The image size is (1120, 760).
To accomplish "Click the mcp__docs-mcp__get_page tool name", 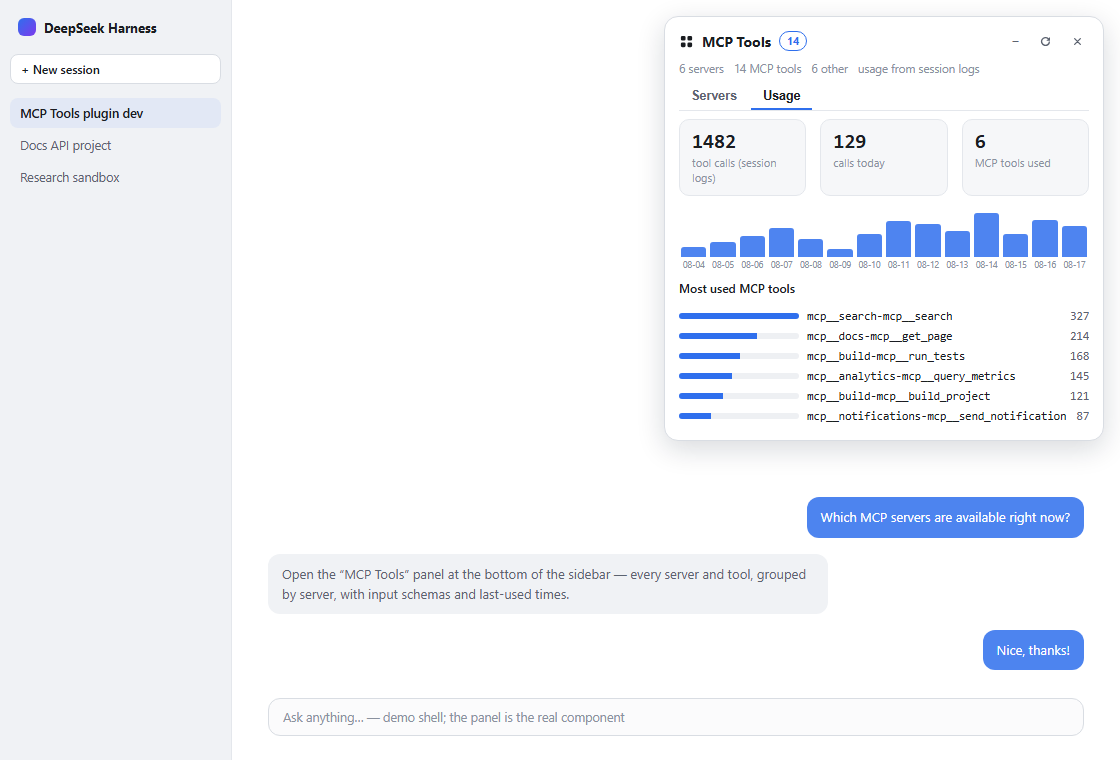I will click(x=879, y=336).
